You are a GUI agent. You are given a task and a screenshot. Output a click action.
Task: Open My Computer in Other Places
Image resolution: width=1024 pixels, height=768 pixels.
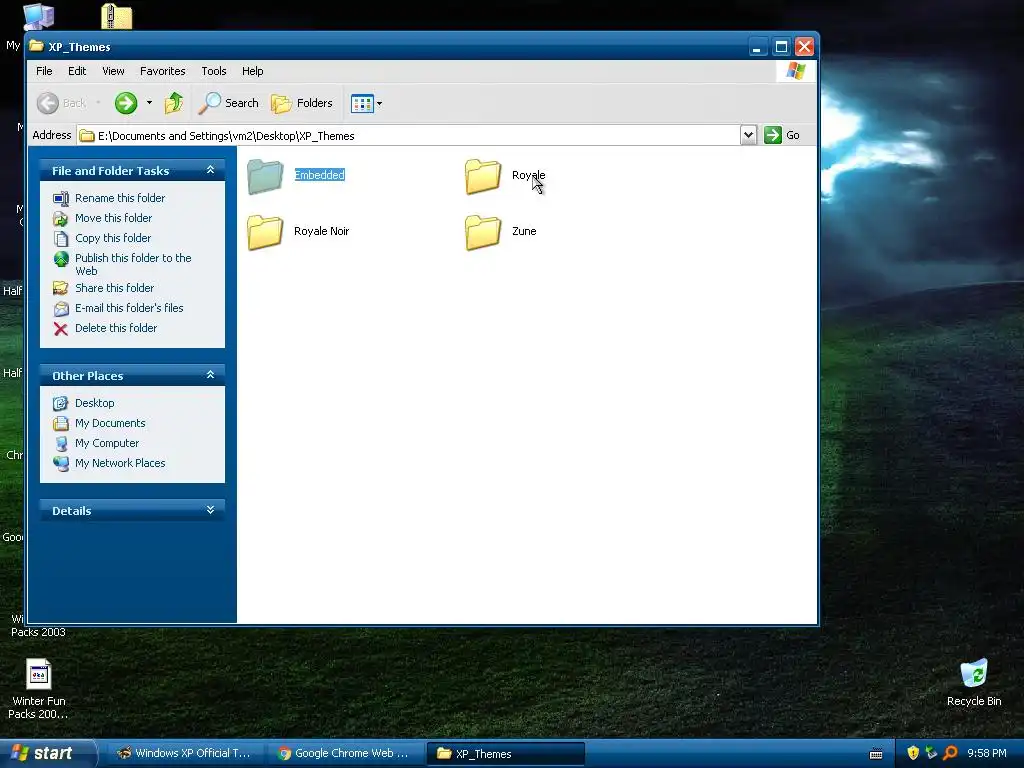coord(107,443)
